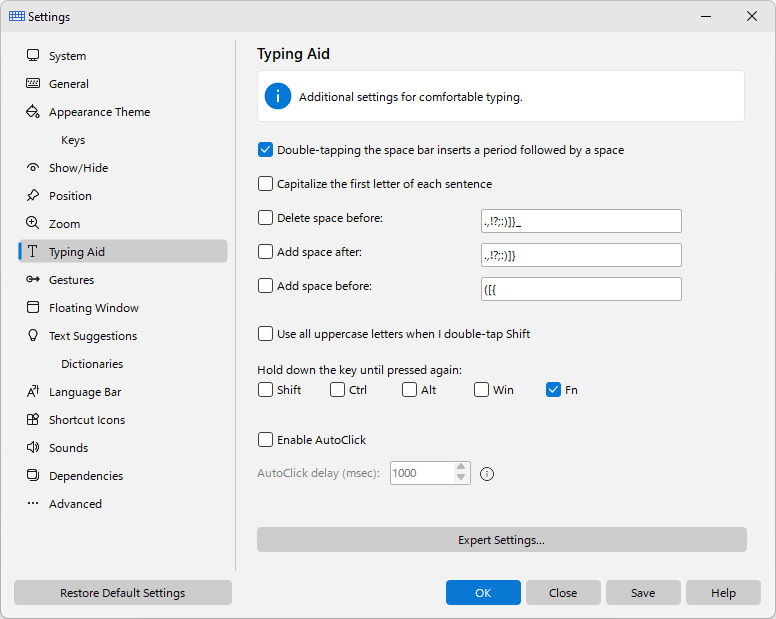Open the Text Suggestions lightbulb icon

point(33,335)
